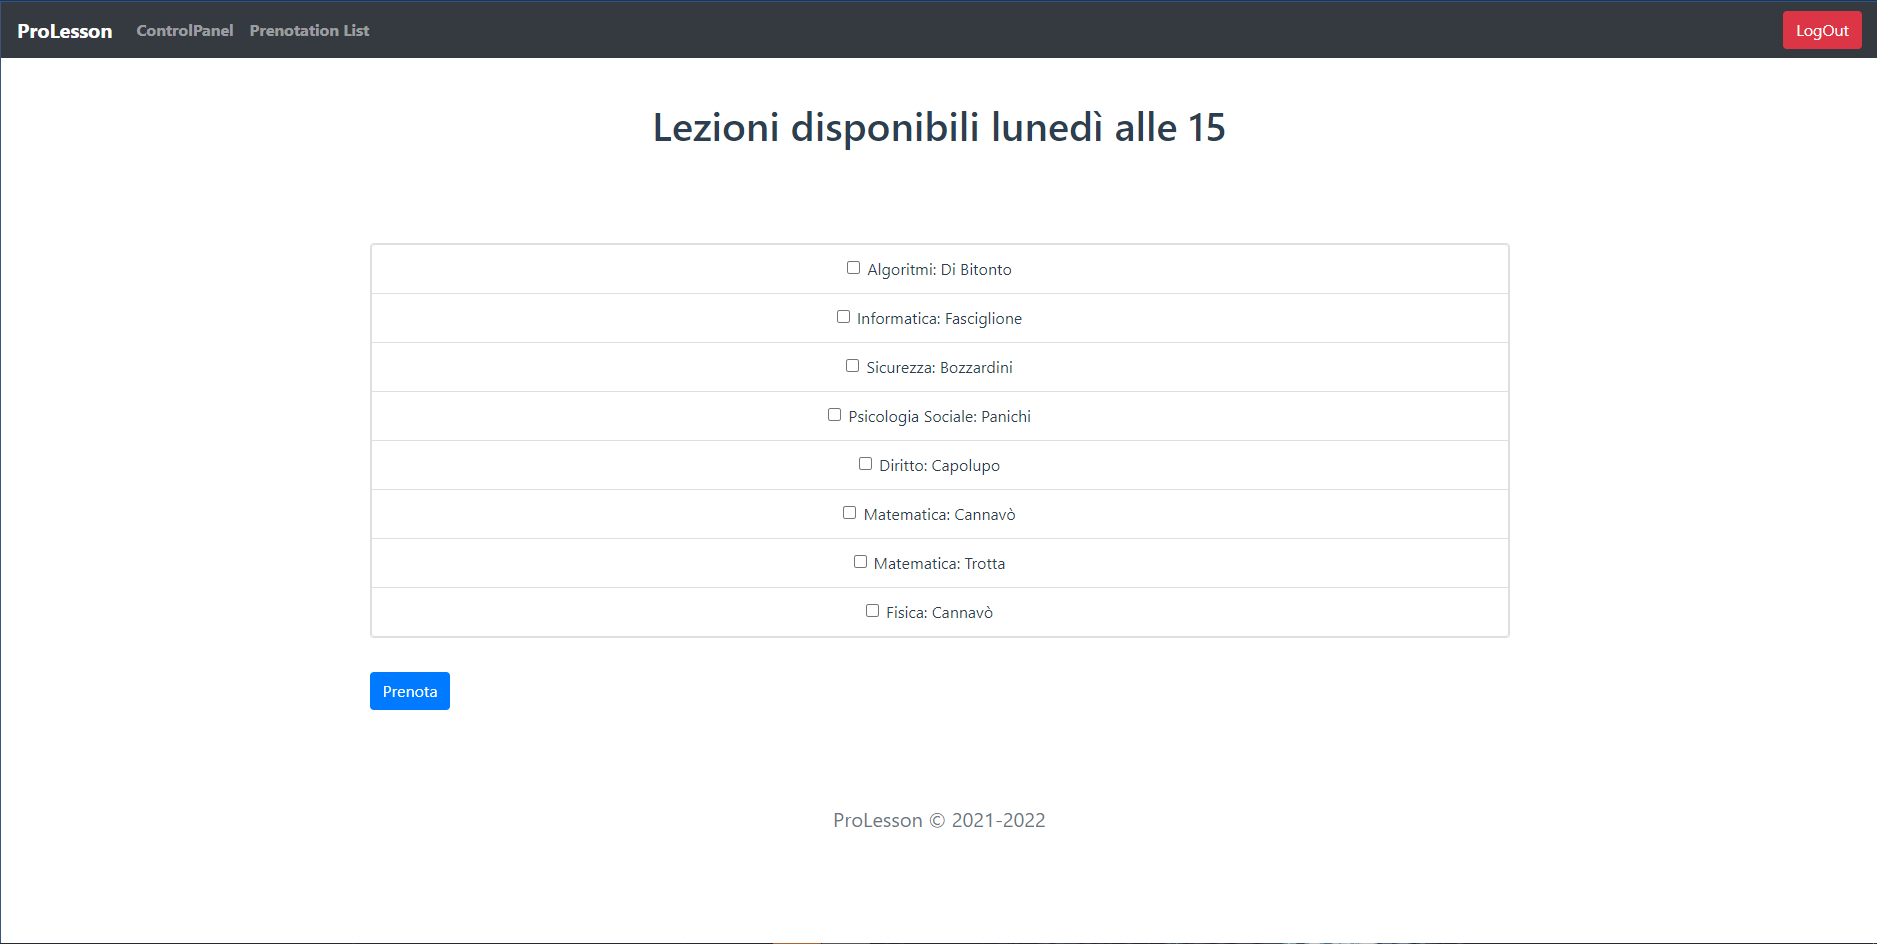Check the "Psicologia Sociale: Panichi" checkbox
The image size is (1877, 944).
coord(834,414)
